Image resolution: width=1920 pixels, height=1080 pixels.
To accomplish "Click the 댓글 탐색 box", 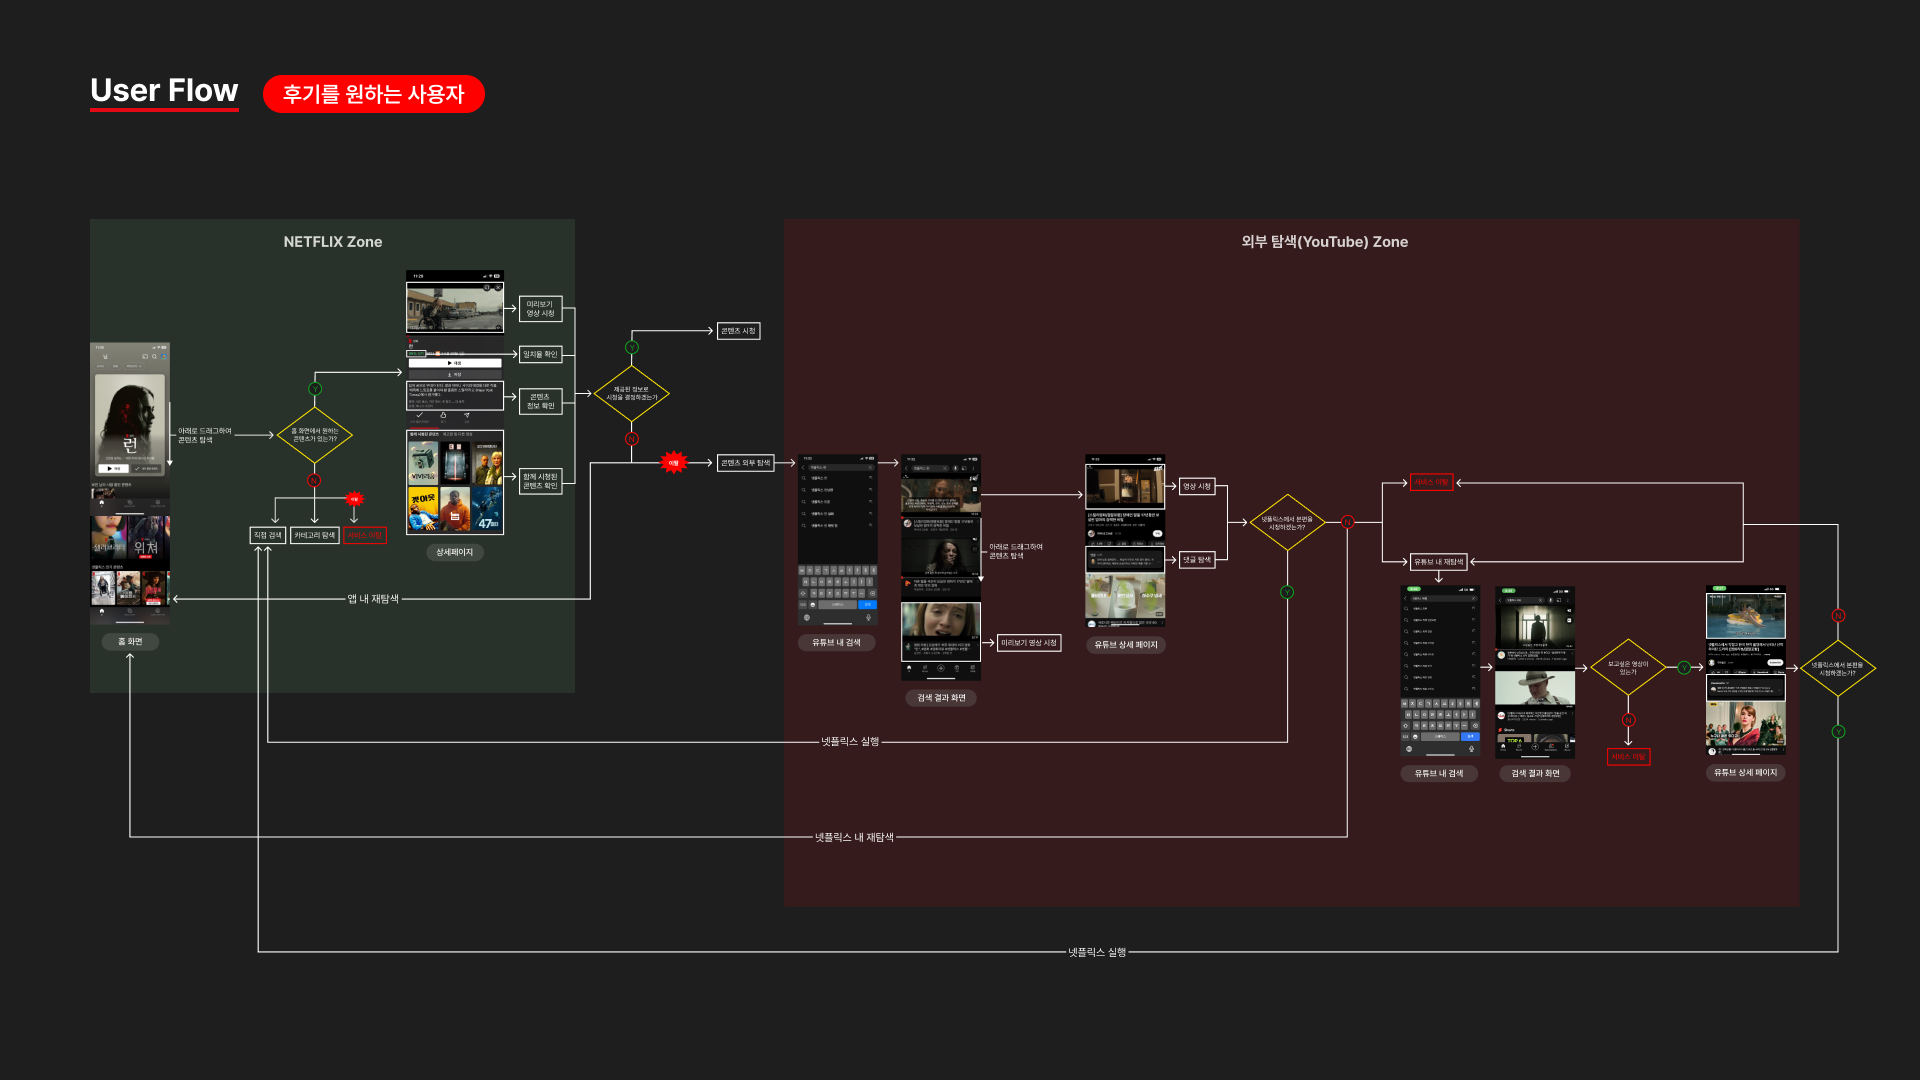I will 1197,560.
